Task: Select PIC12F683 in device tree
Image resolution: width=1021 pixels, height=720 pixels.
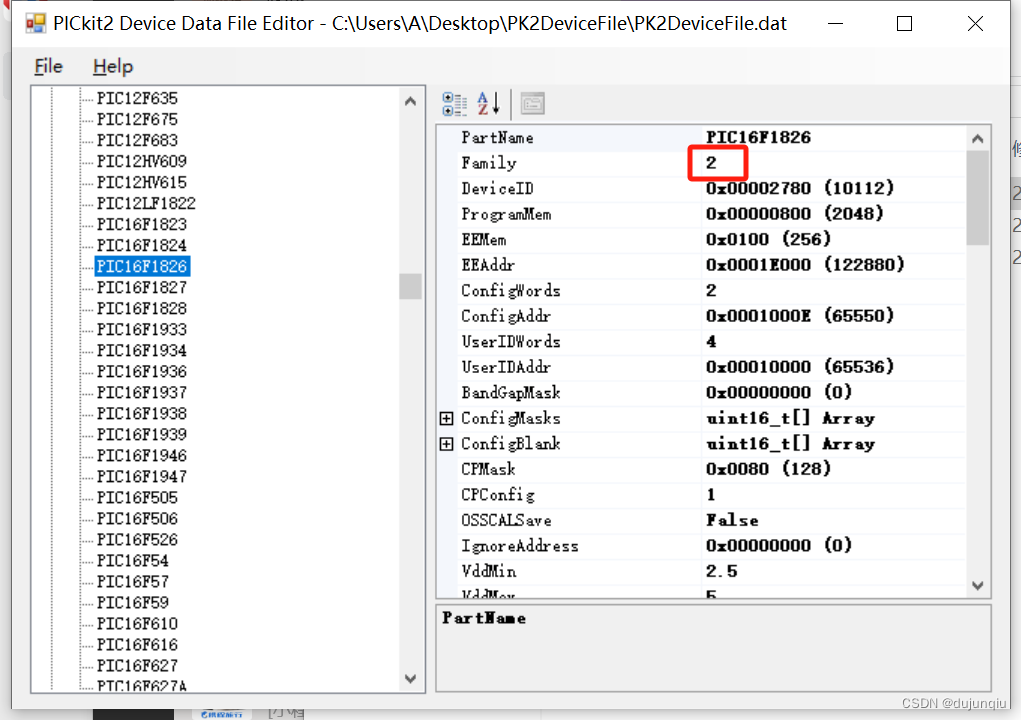Action: pos(137,141)
